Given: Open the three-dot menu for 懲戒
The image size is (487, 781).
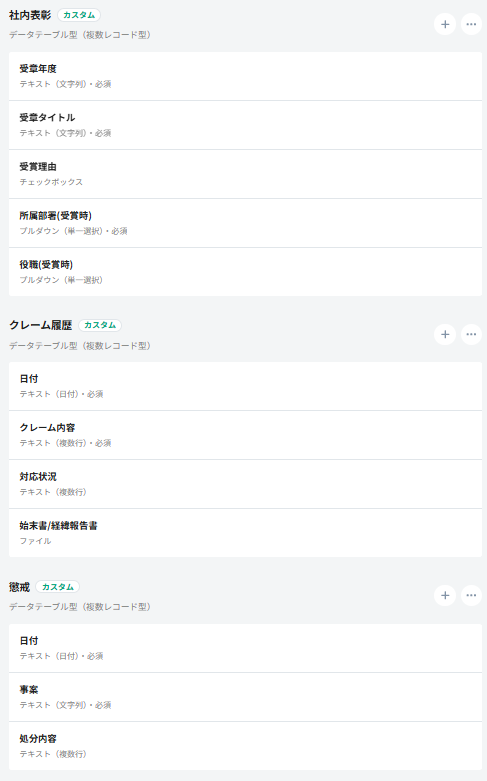Looking at the screenshot, I should pyautogui.click(x=471, y=595).
